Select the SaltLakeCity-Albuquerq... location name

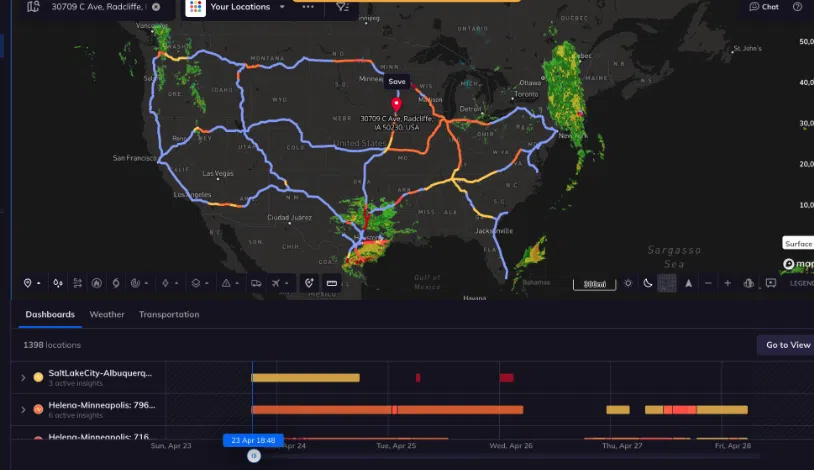[x=100, y=373]
